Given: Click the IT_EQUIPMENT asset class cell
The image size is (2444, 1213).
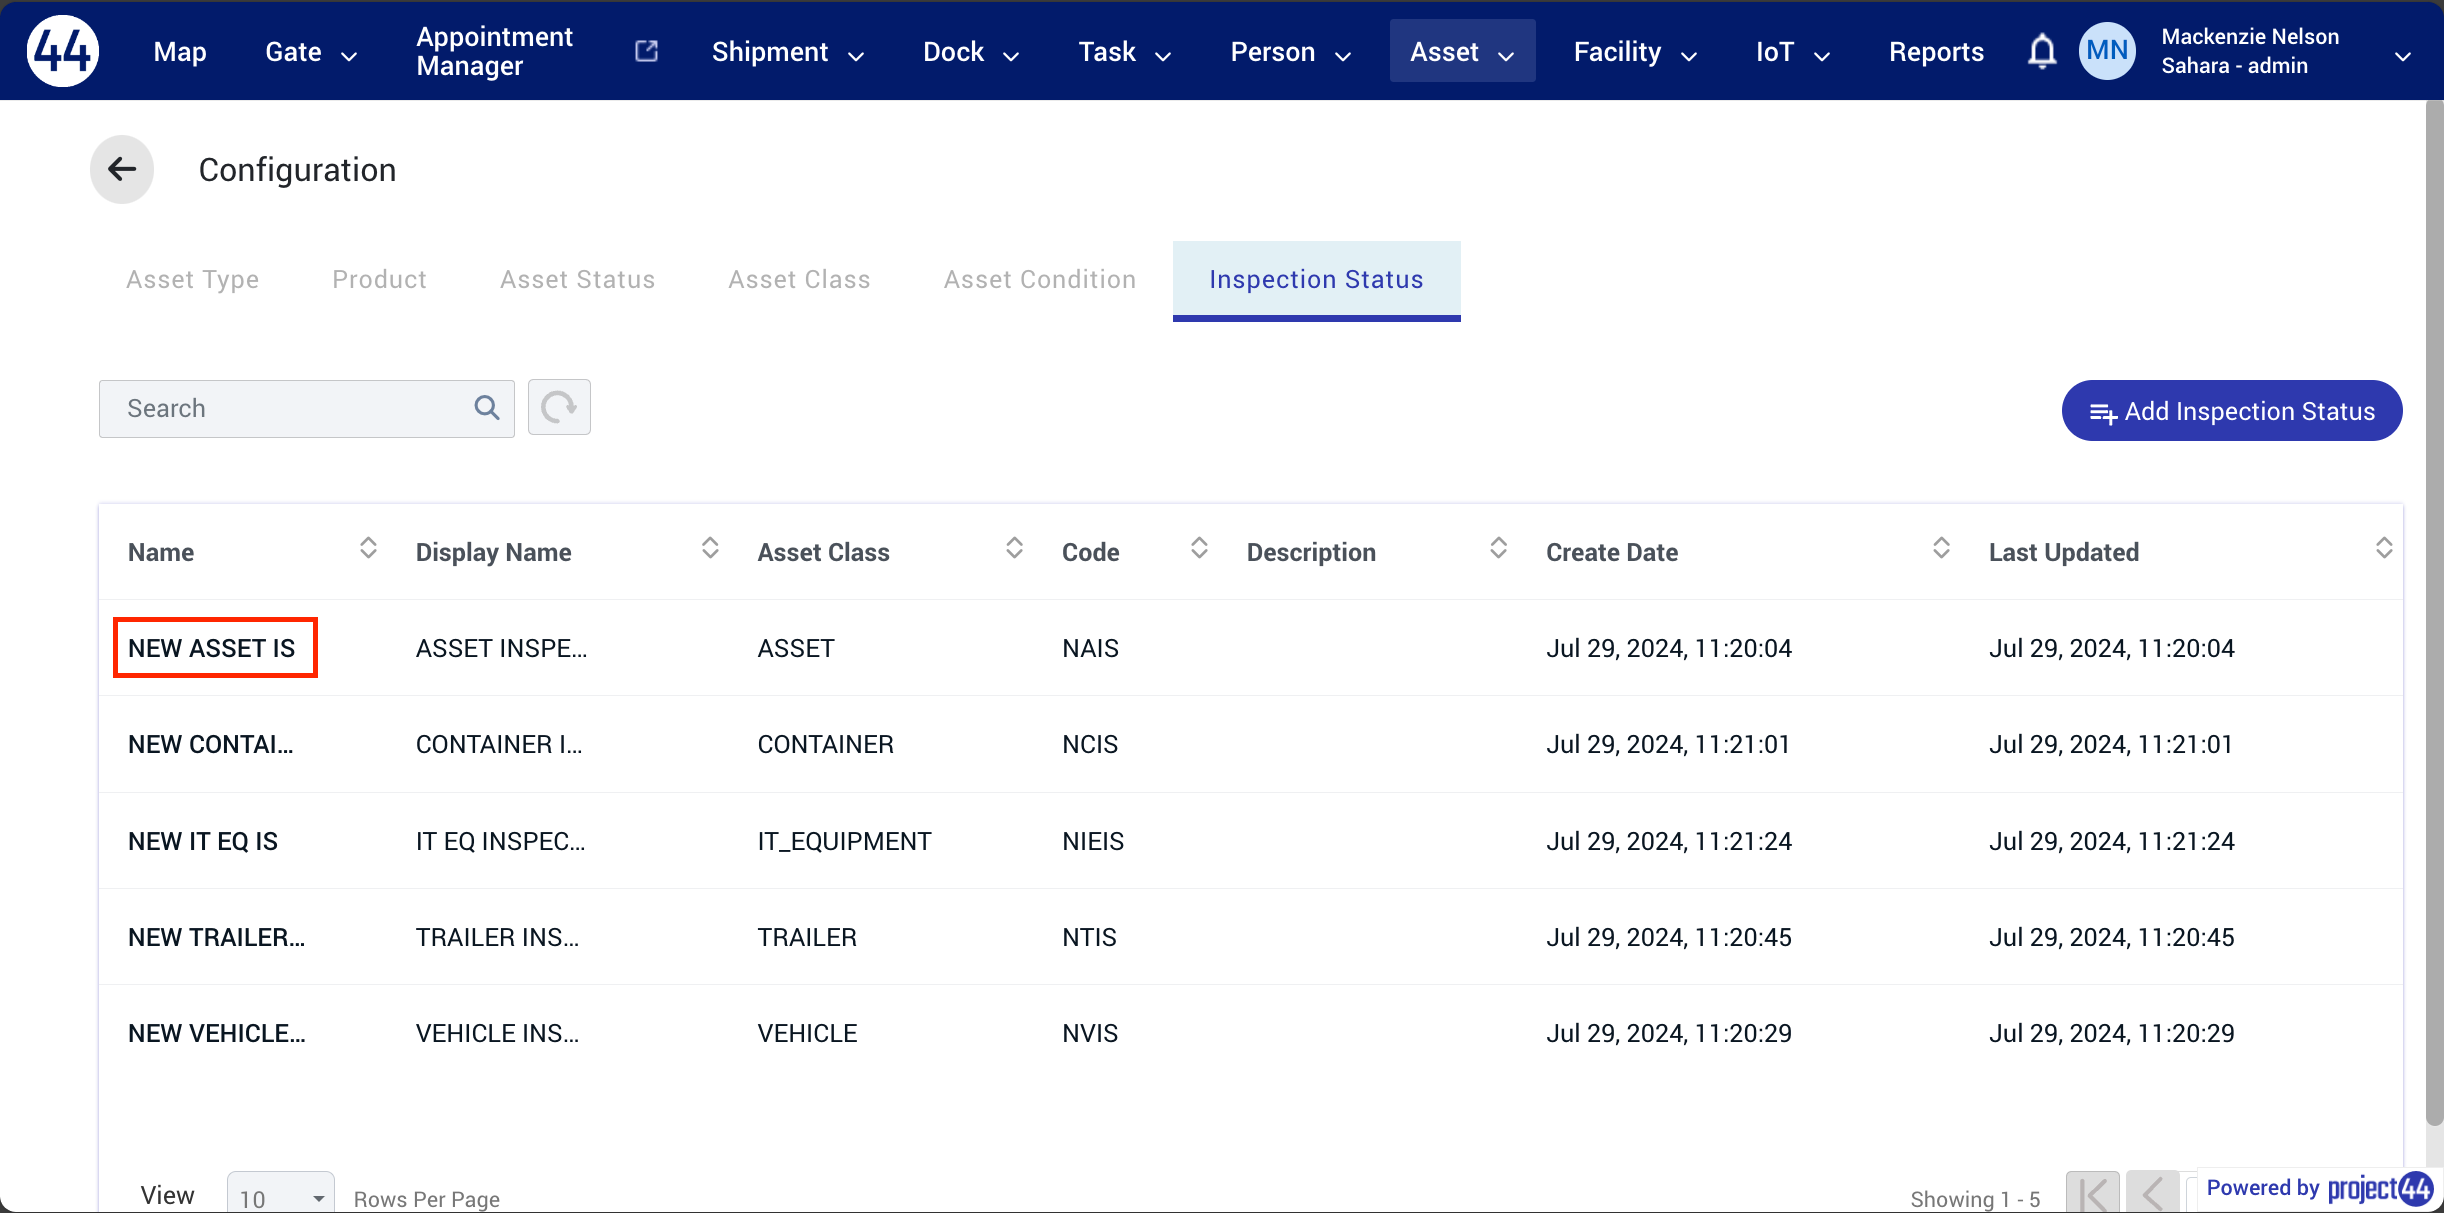Looking at the screenshot, I should pos(844,841).
